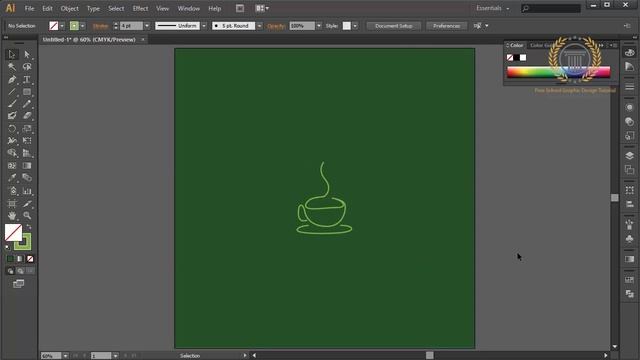Screen dimensions: 640x360
Task: Select the Artboard tool
Action: pos(11,203)
